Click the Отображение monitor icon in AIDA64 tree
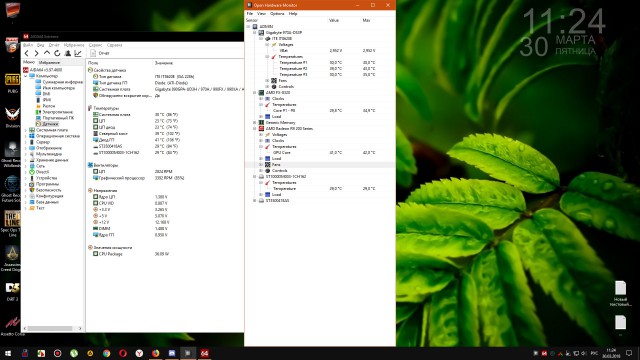 pos(32,148)
